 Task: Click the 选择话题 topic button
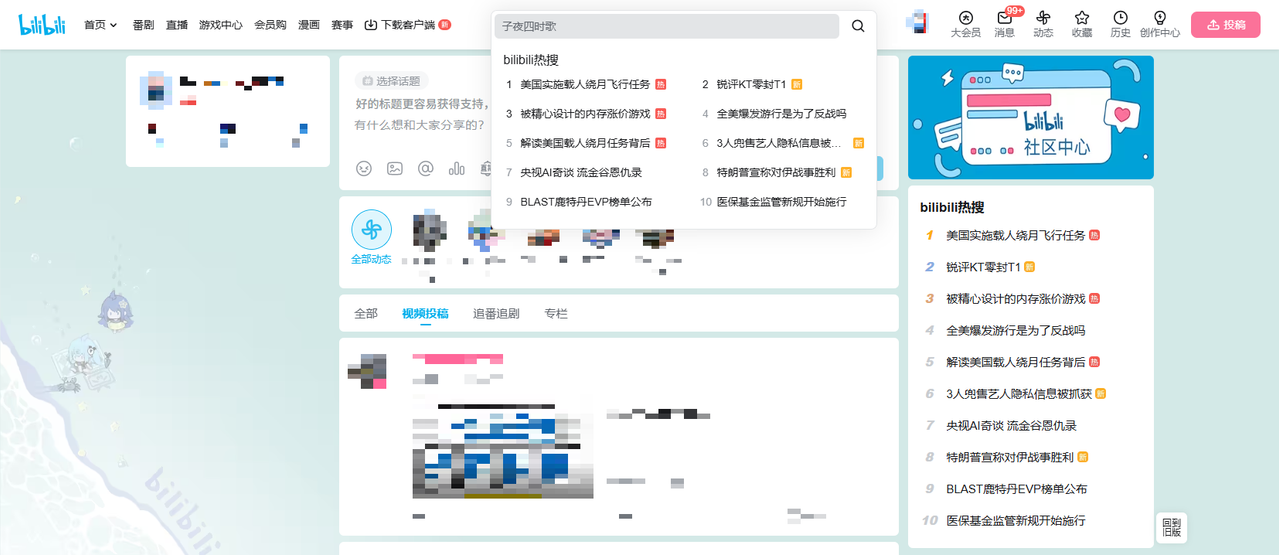pos(391,81)
